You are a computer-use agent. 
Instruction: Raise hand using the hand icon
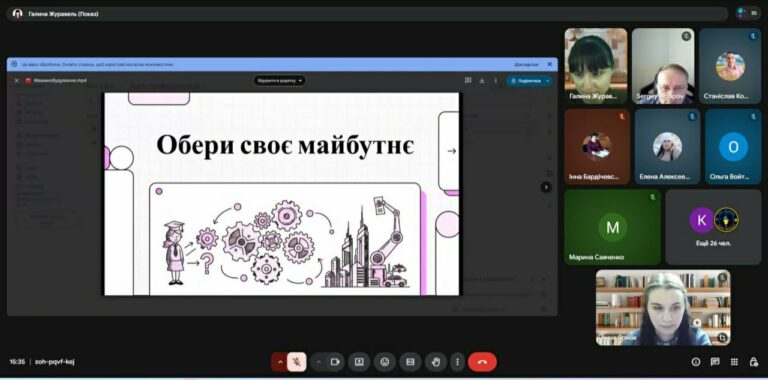click(435, 362)
